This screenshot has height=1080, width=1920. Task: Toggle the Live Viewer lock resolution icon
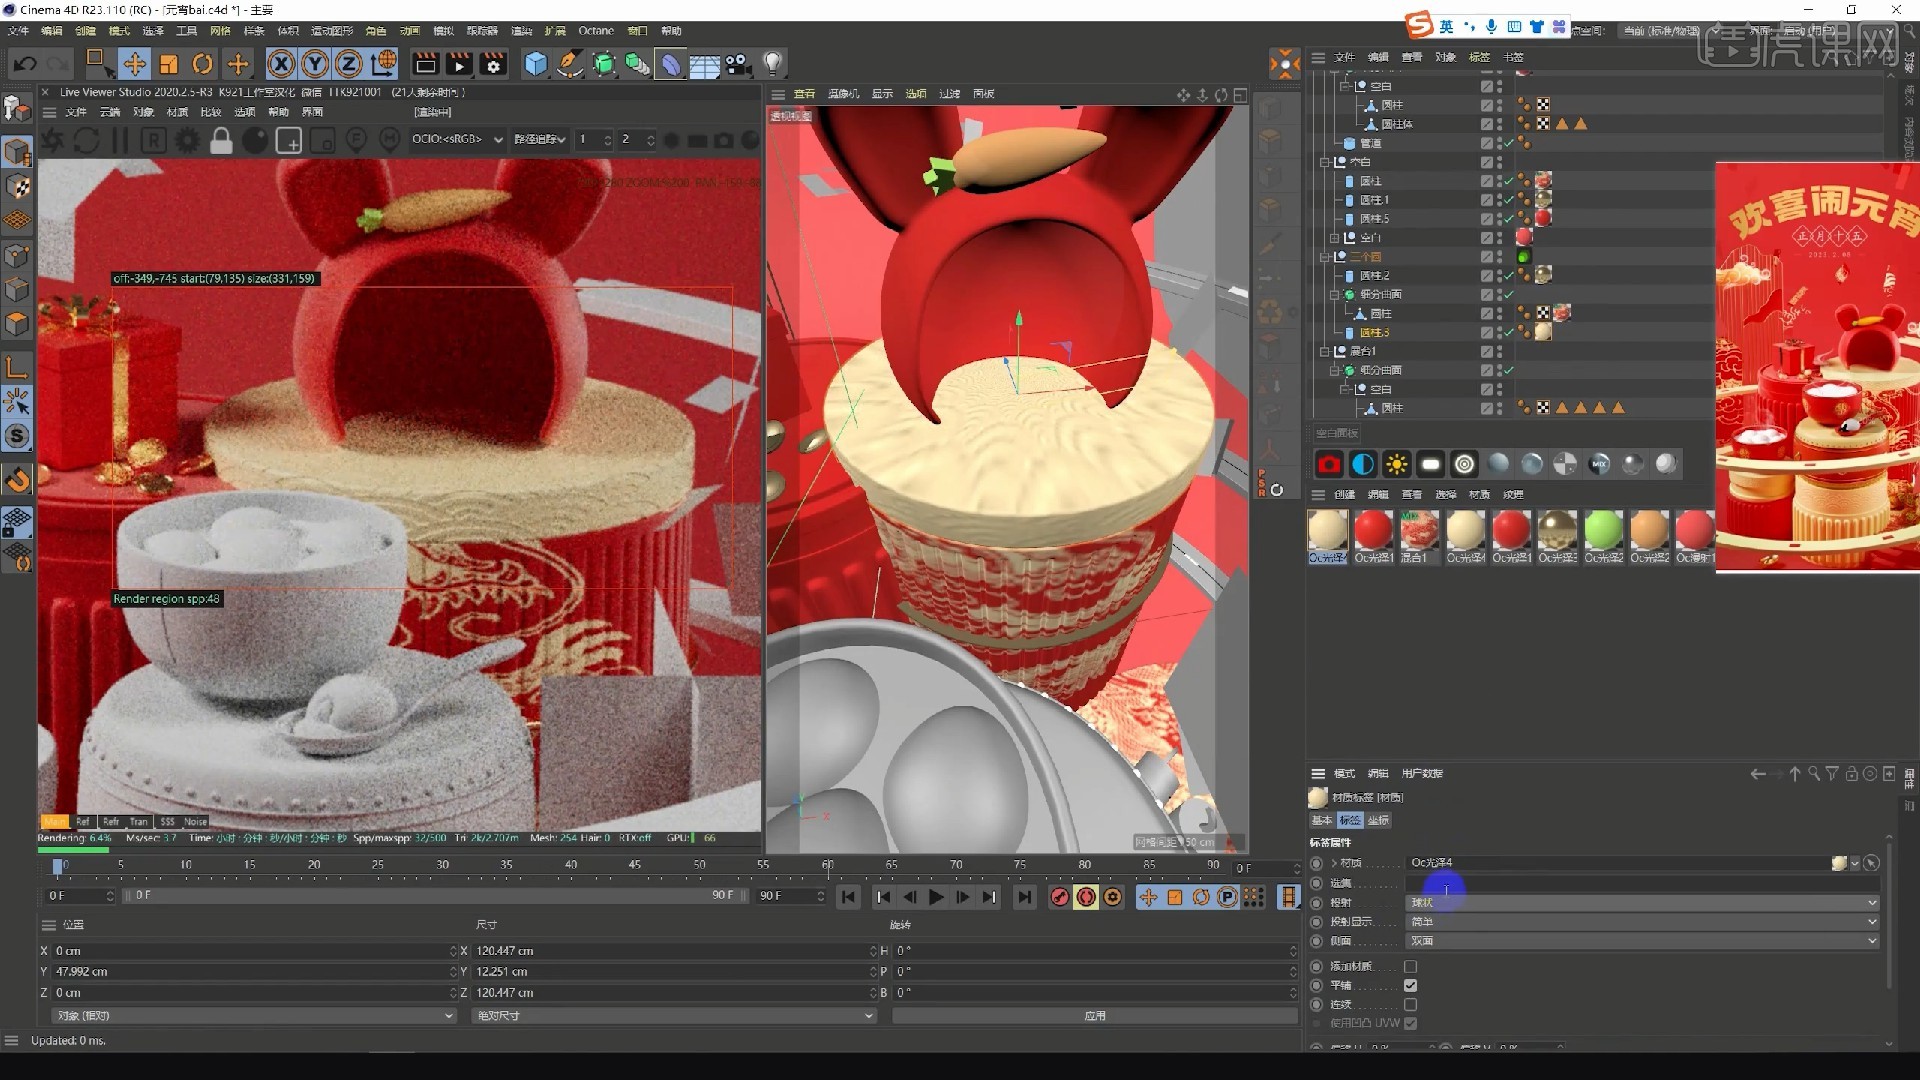[221, 141]
